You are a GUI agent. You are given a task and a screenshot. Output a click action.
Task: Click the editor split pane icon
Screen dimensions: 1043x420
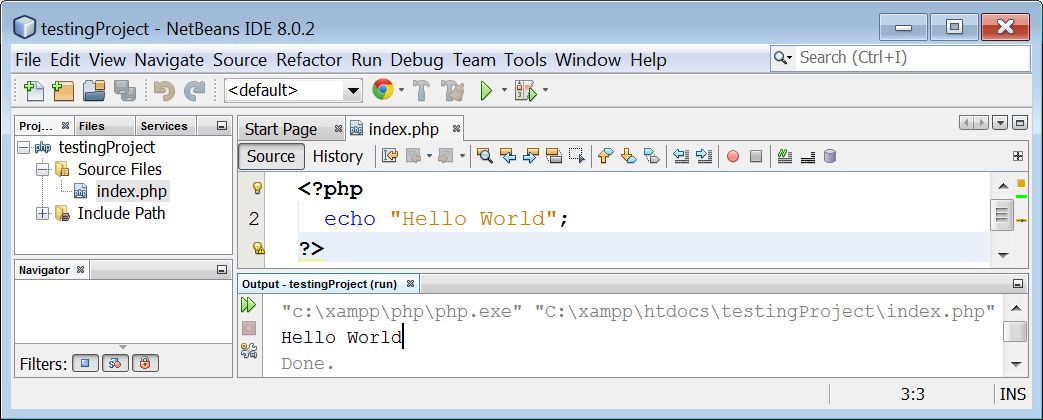[1017, 156]
